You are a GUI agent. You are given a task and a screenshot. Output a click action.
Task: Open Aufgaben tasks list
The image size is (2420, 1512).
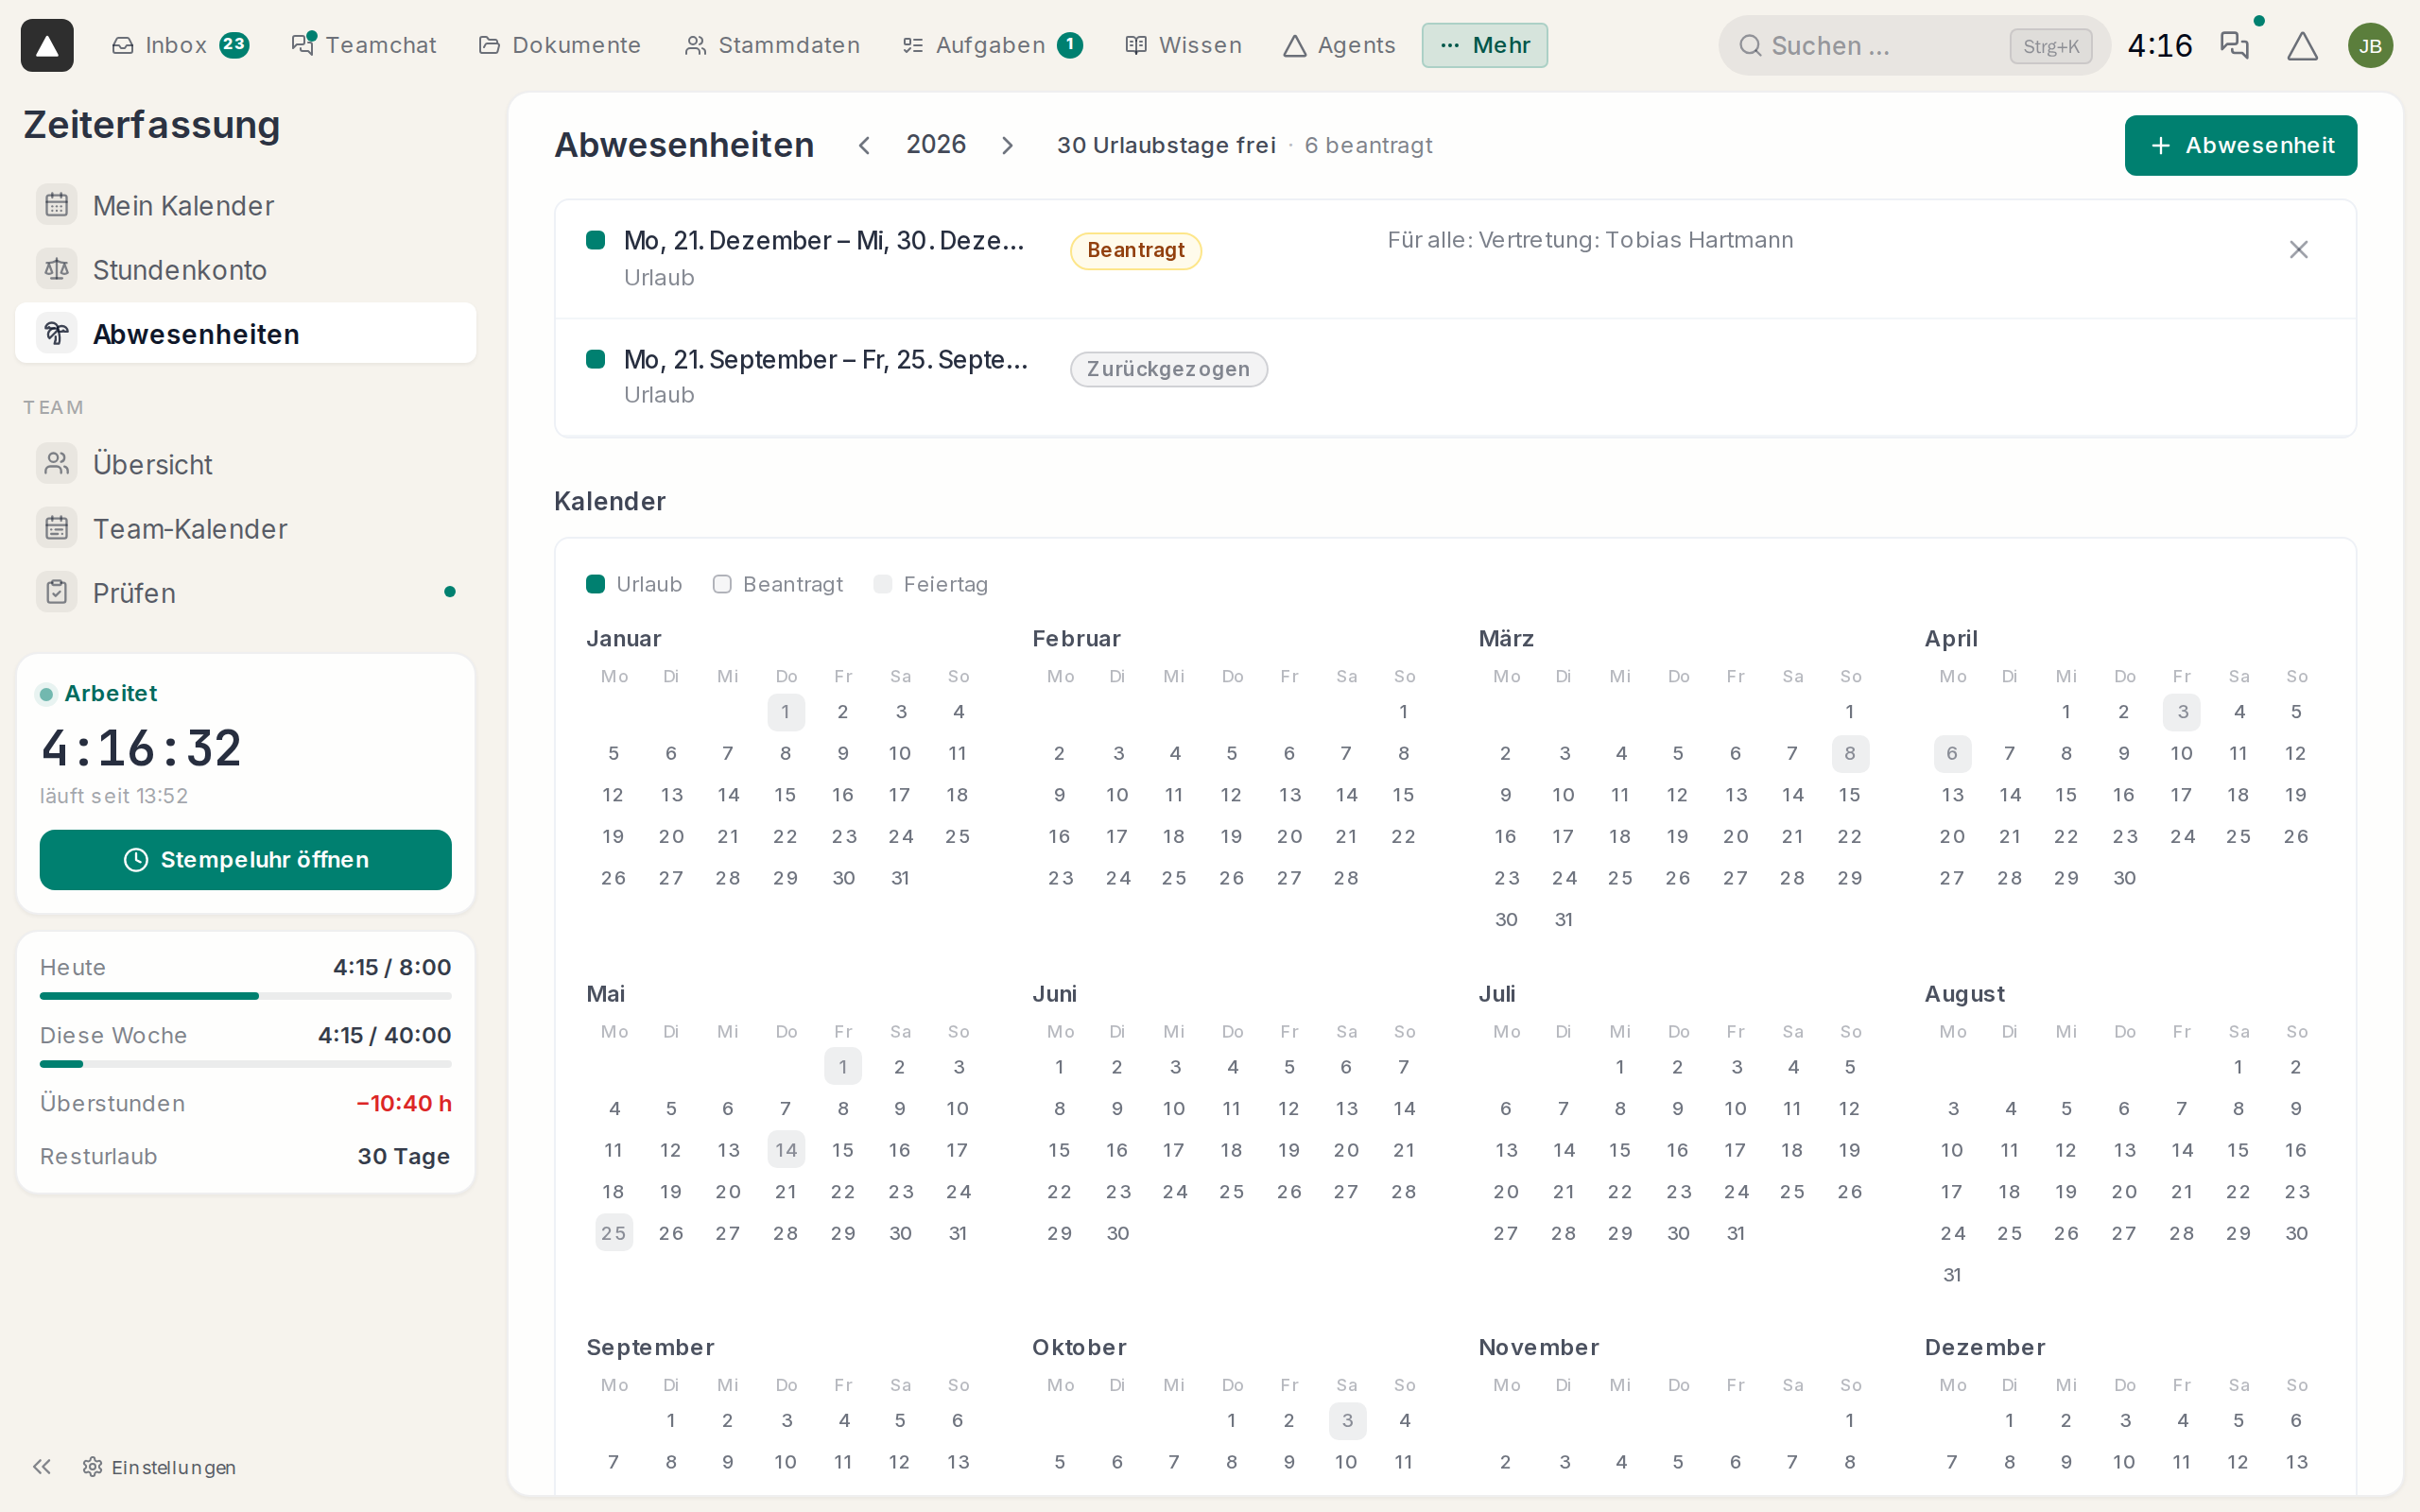pyautogui.click(x=992, y=45)
